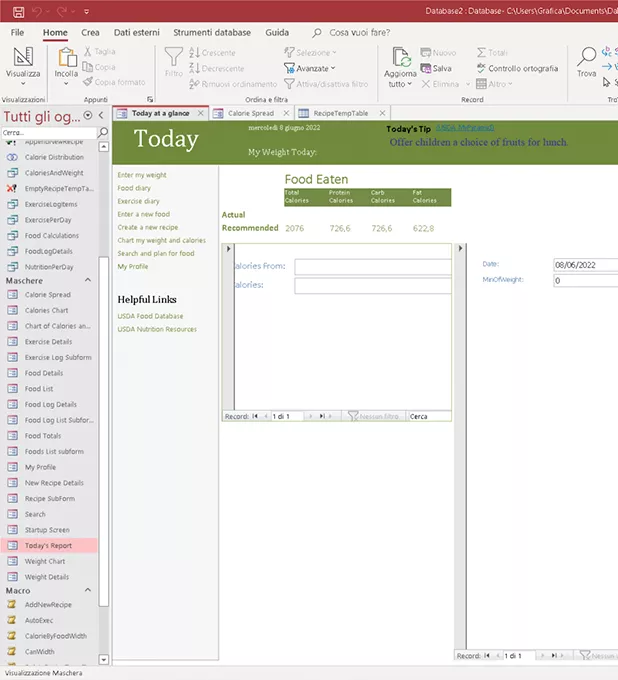Collapse the navigation pane shutter
The width and height of the screenshot is (618, 680).
(x=101, y=115)
